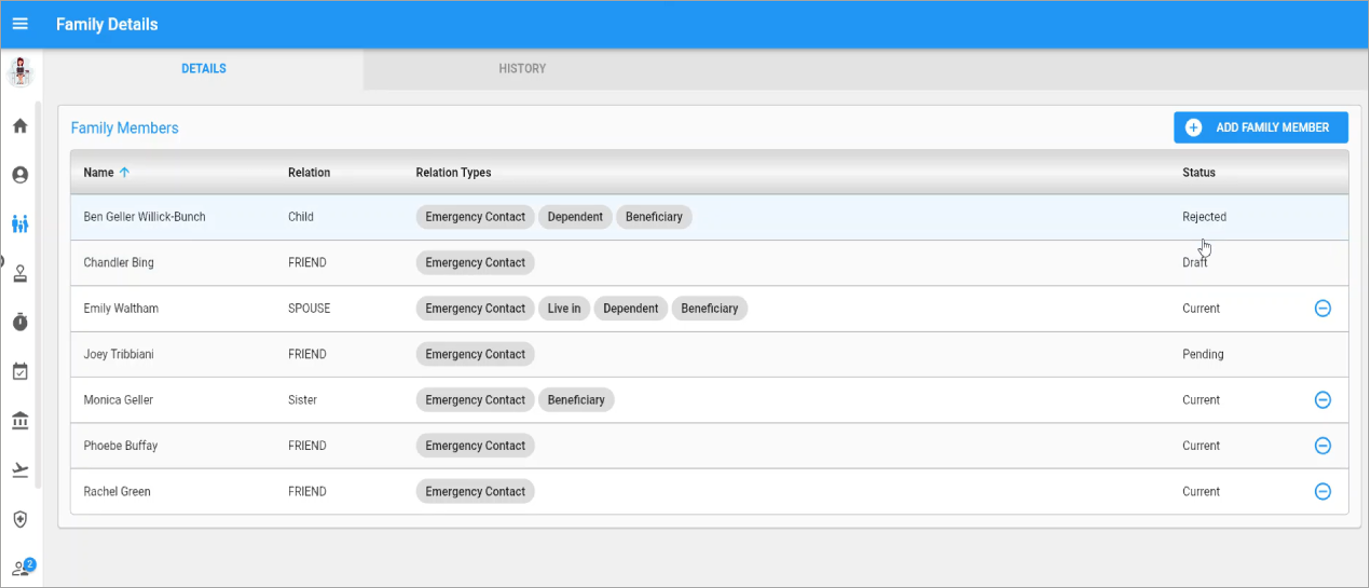Click the Family Members section title
This screenshot has height=588, width=1369.
click(125, 128)
